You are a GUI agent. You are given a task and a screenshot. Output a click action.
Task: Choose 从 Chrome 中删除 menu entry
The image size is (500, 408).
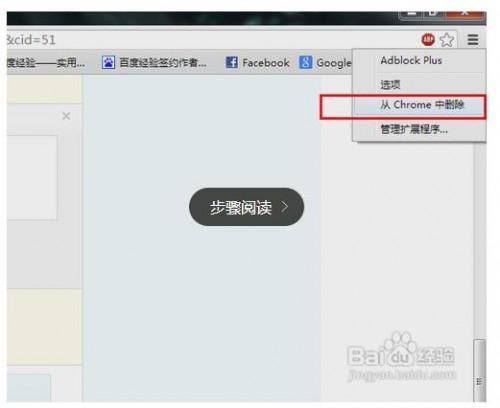point(419,105)
